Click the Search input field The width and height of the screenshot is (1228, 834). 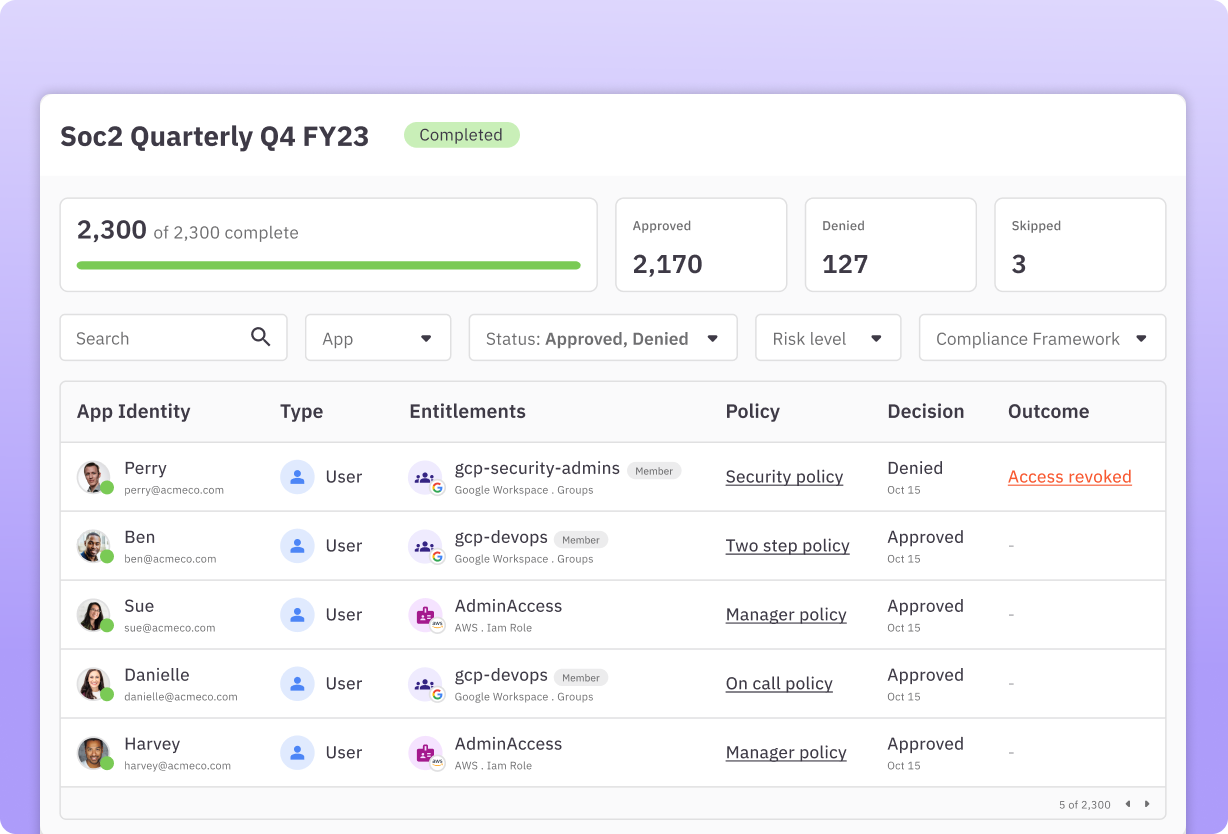(155, 338)
